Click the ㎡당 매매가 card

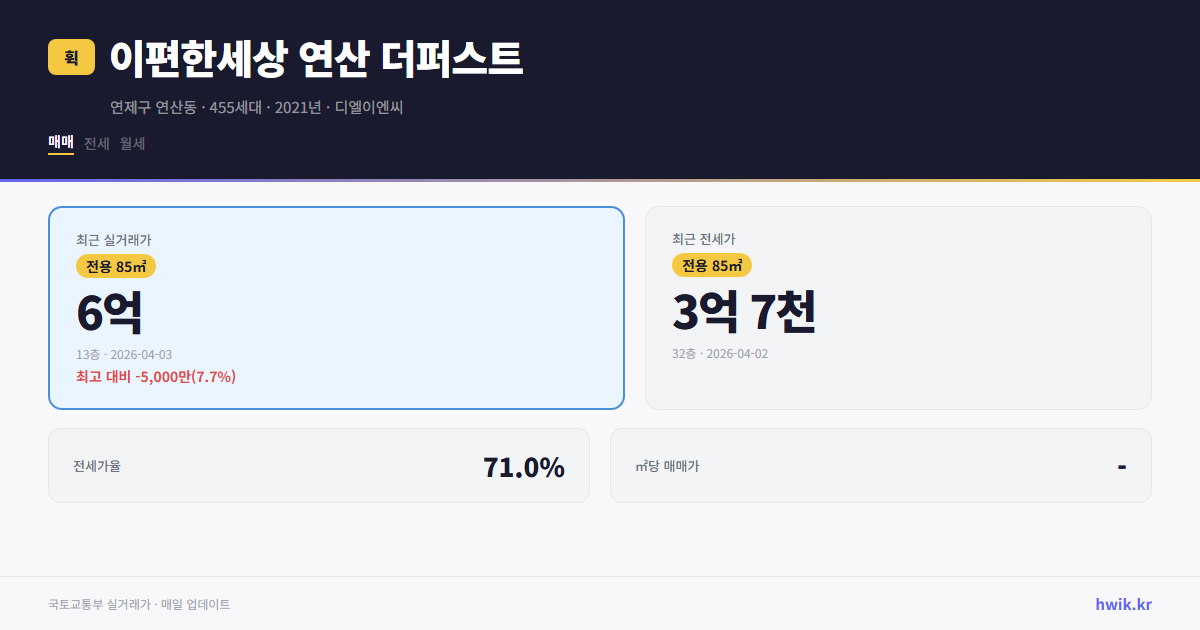(880, 465)
